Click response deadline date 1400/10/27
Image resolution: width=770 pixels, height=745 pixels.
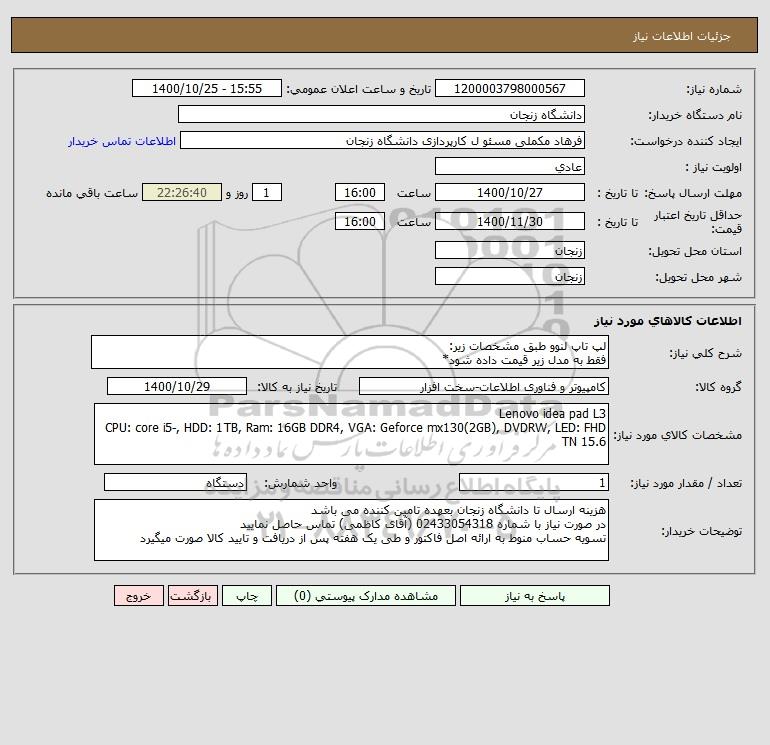click(510, 193)
